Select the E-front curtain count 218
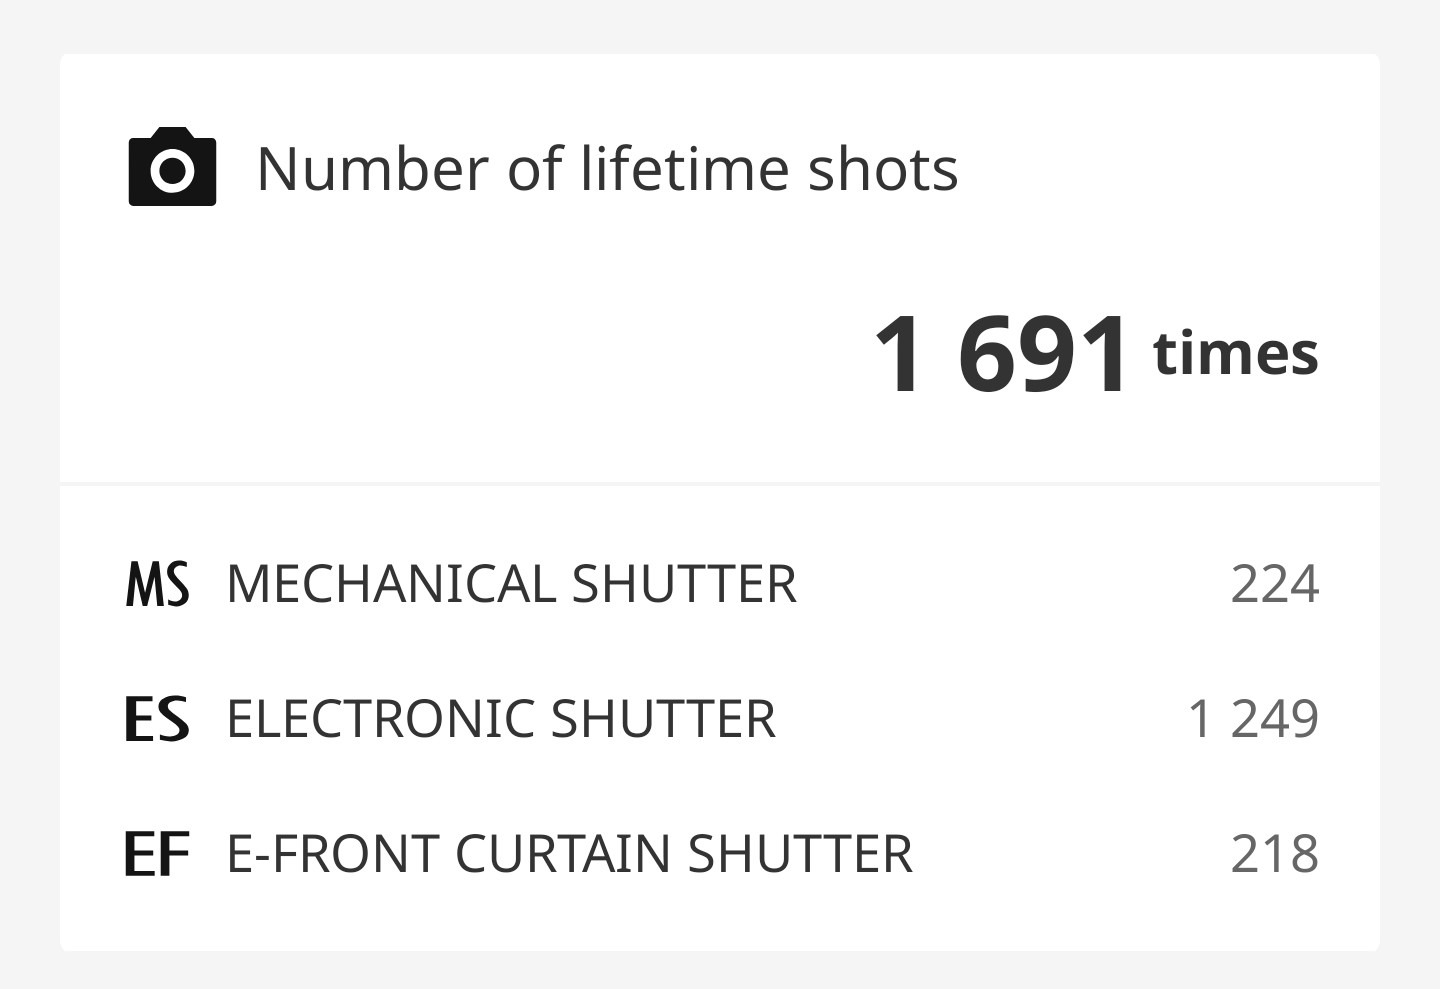The width and height of the screenshot is (1440, 989). (x=1274, y=854)
